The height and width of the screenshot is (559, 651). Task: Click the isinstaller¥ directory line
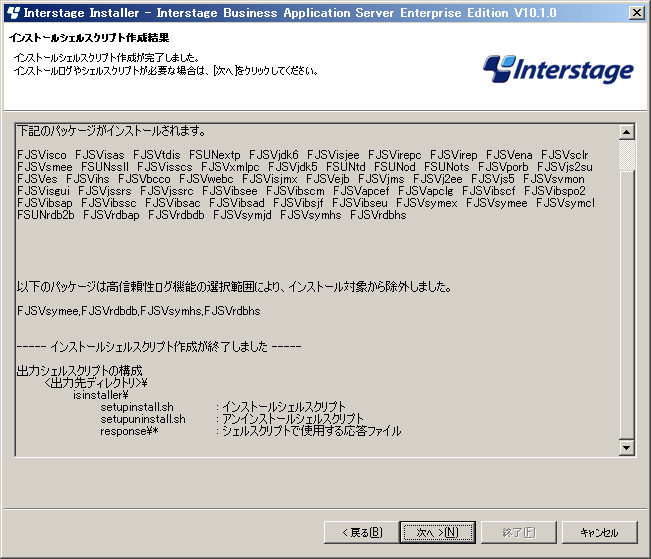[101, 395]
